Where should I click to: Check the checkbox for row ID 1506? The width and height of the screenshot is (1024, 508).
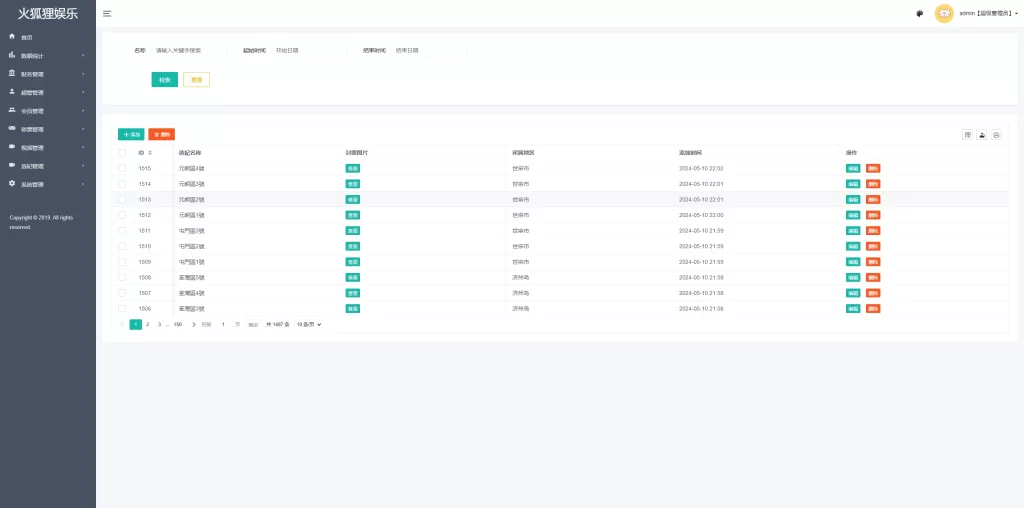pyautogui.click(x=122, y=308)
